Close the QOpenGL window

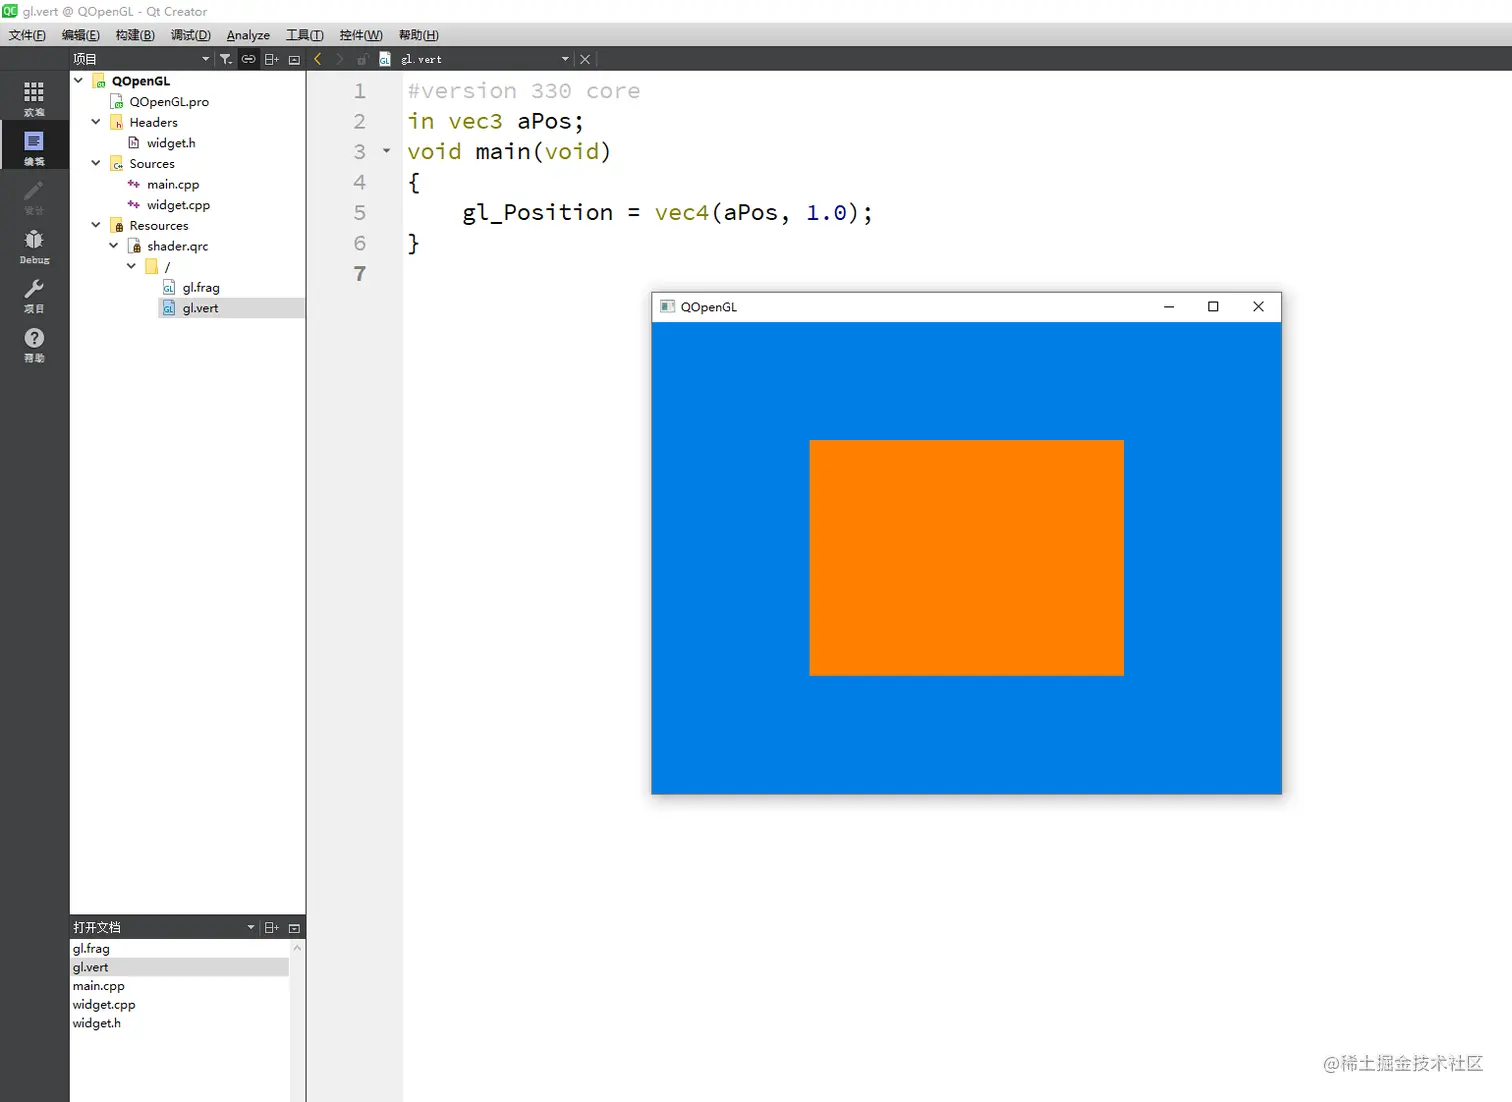pos(1258,306)
